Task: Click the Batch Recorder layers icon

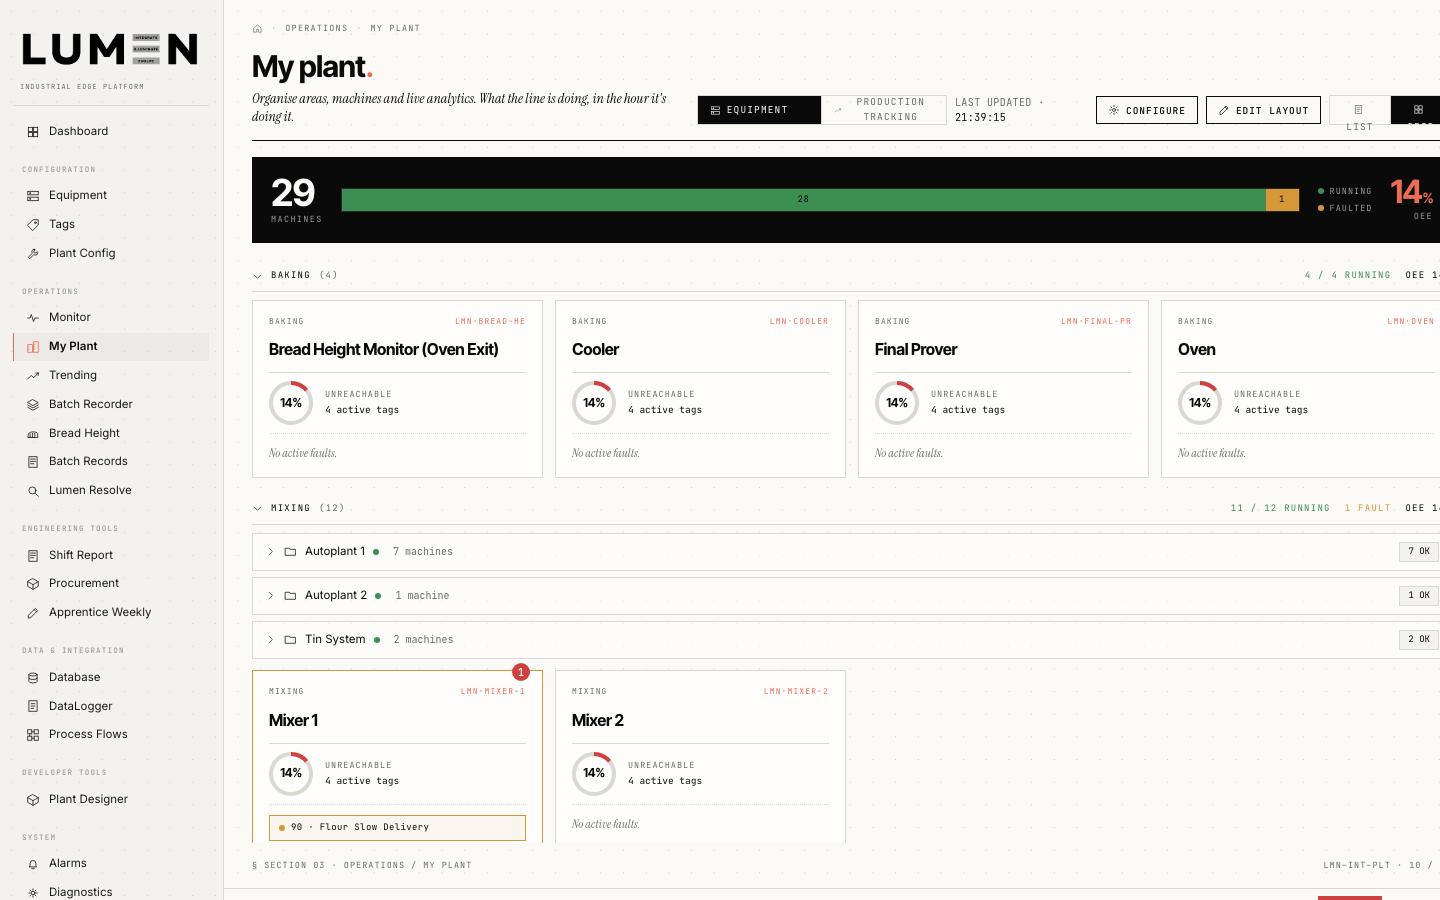Action: click(33, 405)
